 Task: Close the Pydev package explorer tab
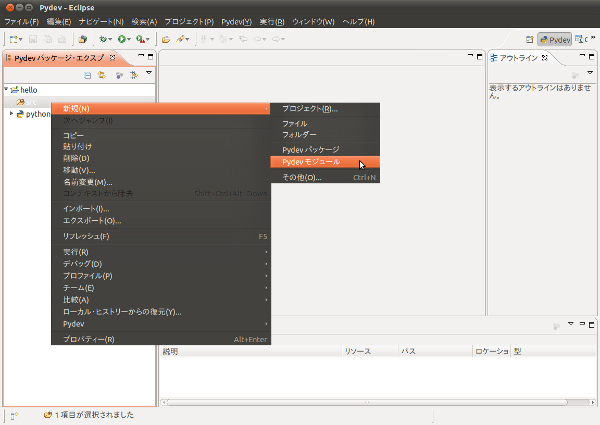point(112,58)
